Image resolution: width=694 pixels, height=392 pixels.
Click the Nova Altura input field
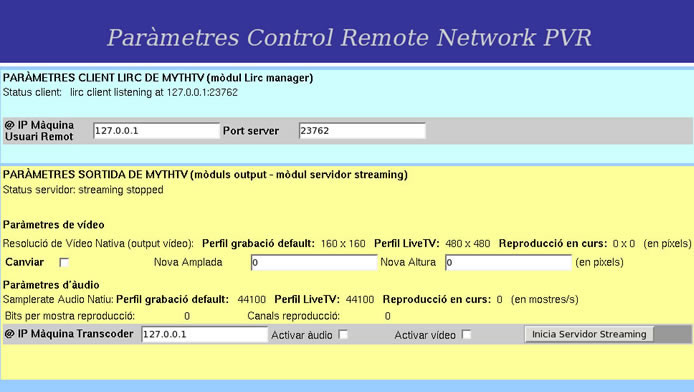coord(508,262)
